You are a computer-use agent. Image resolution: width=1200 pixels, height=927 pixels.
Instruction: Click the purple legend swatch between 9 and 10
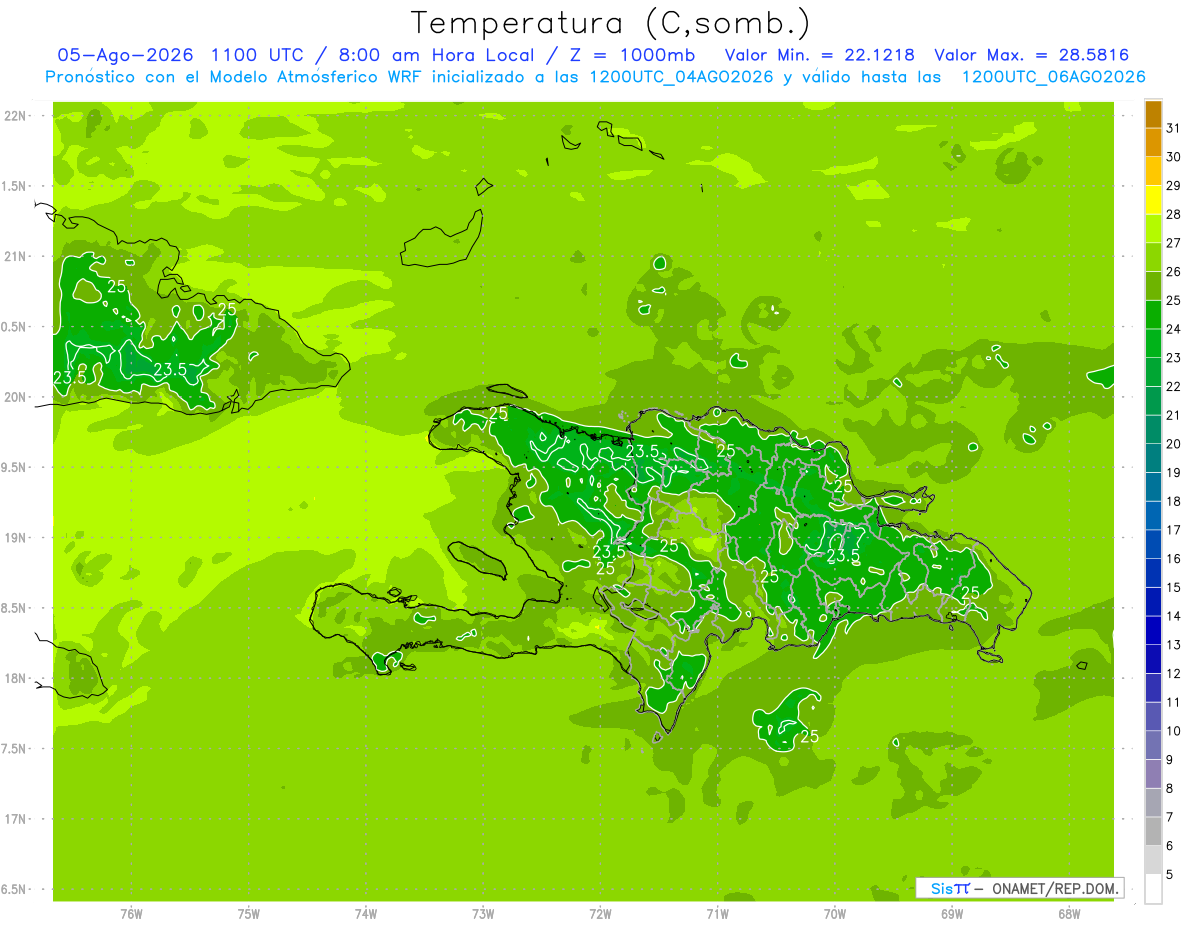pos(1153,745)
